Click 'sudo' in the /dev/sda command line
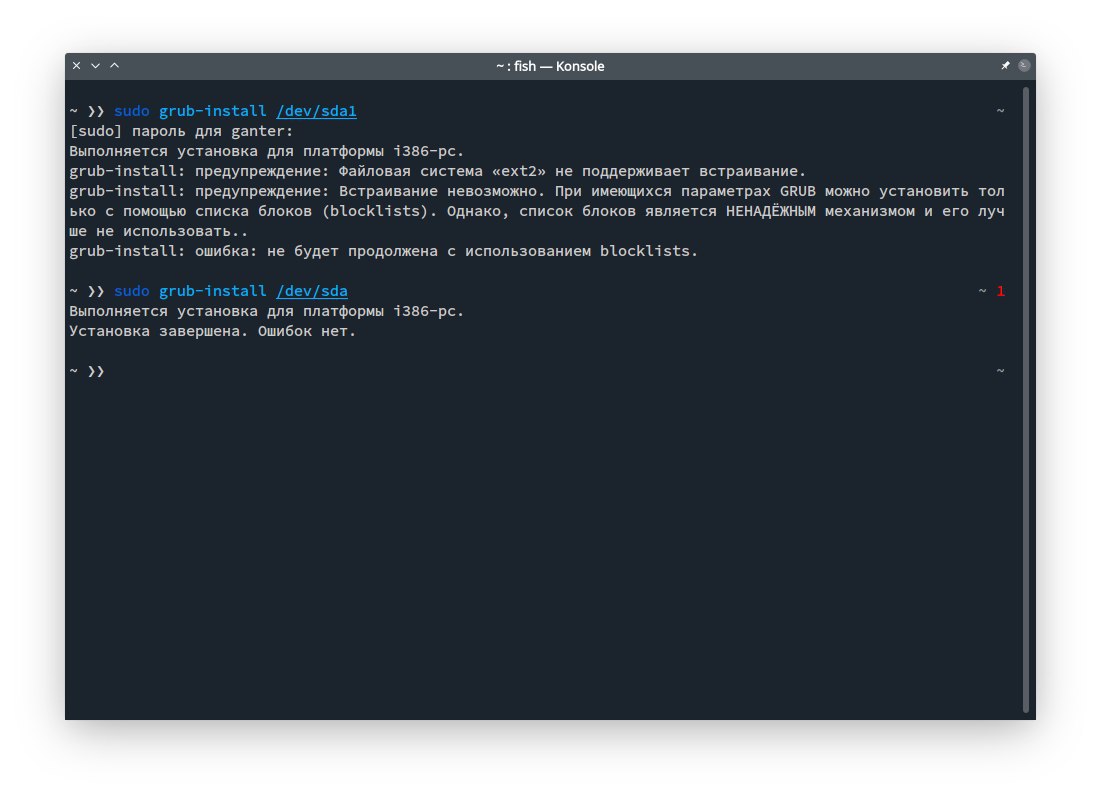The height and width of the screenshot is (797, 1101). [x=131, y=291]
